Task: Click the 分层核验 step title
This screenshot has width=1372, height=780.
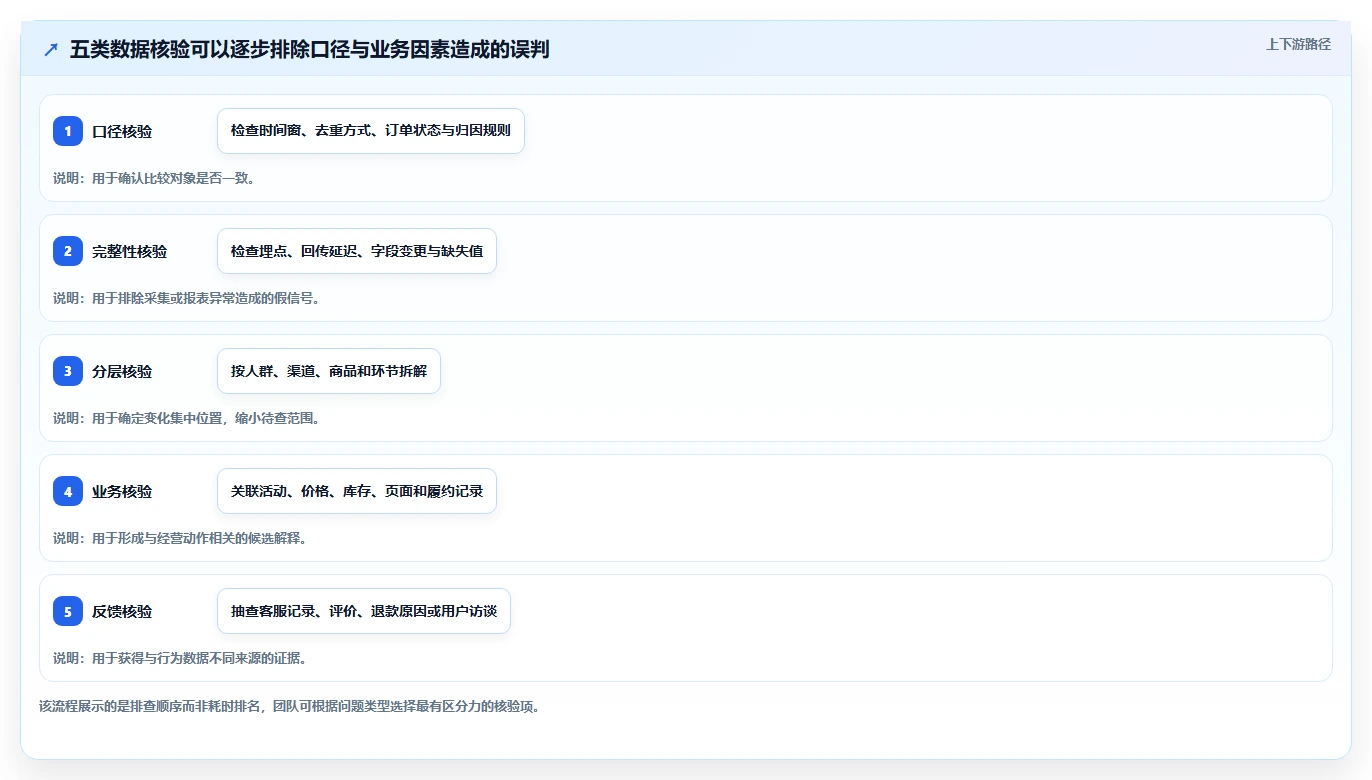Action: (x=122, y=371)
